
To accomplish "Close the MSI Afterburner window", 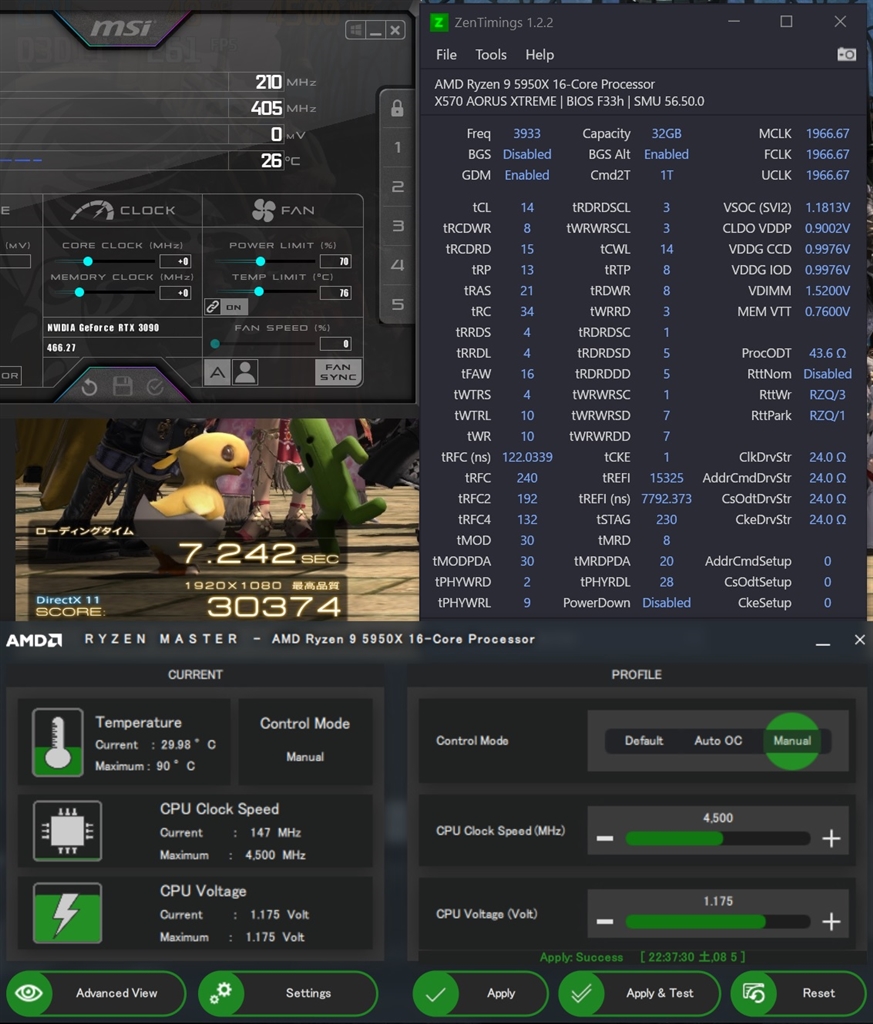I will pos(395,30).
